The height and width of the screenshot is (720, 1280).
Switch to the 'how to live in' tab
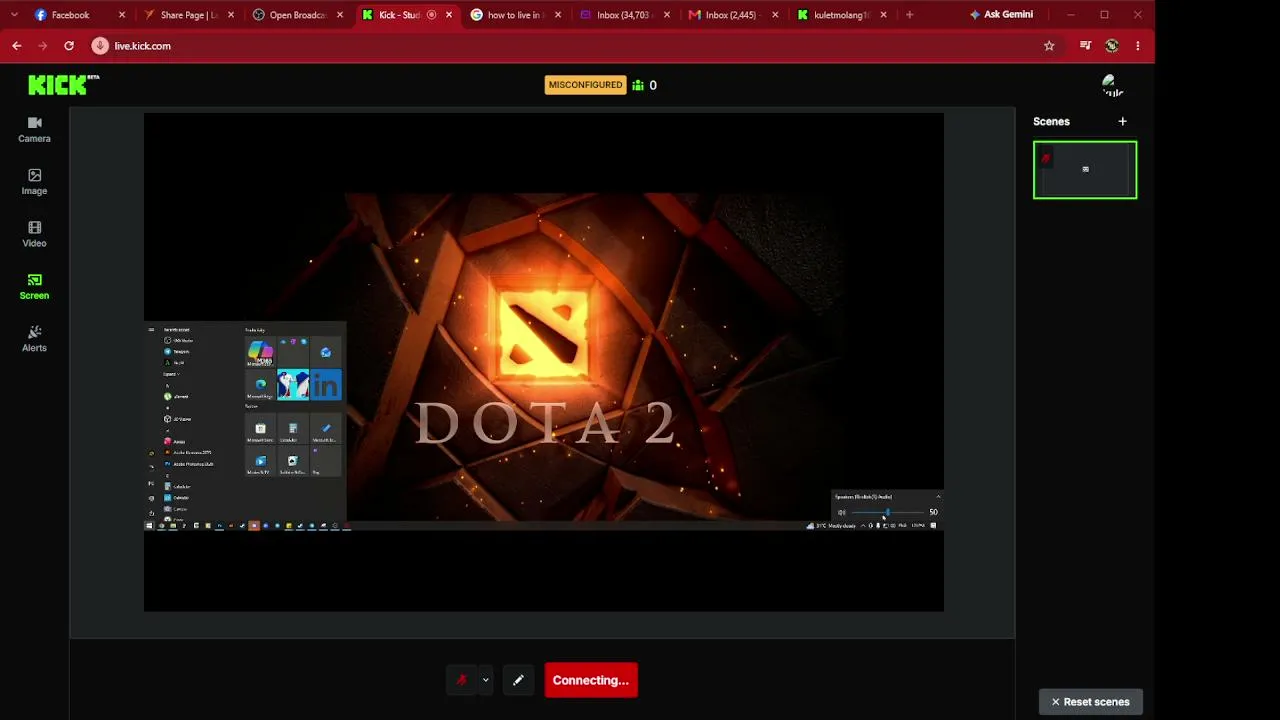(514, 15)
